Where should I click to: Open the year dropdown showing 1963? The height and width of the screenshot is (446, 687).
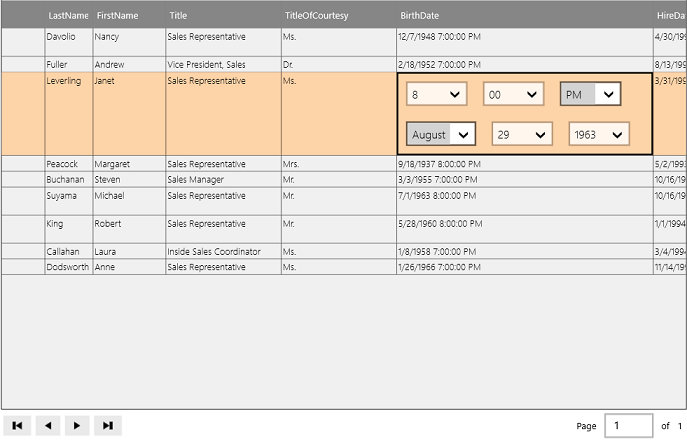(x=598, y=134)
